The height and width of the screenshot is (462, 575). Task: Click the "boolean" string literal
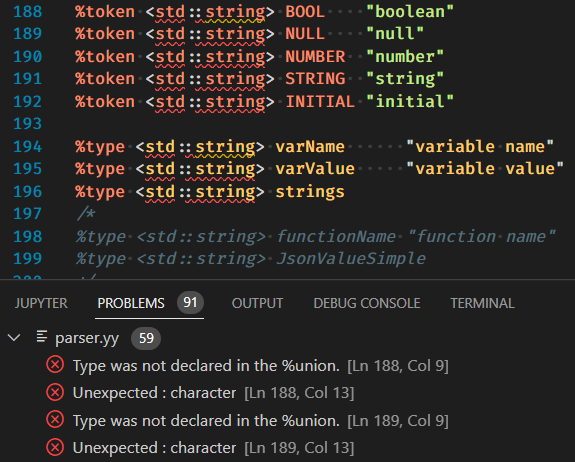pos(410,12)
